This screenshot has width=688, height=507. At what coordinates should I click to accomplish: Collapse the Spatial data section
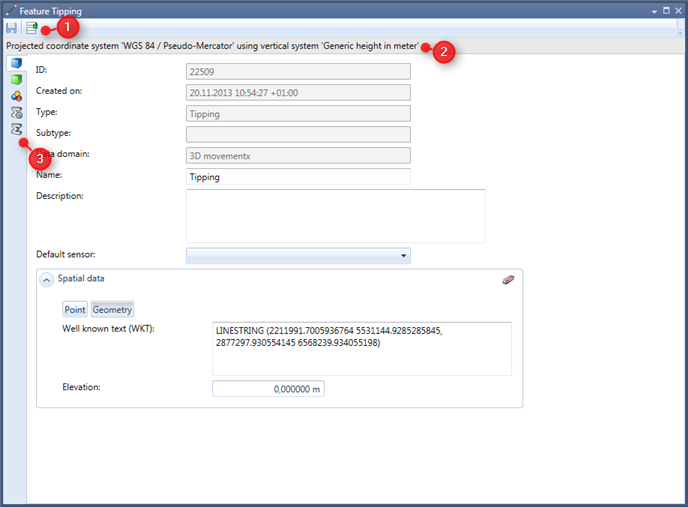(46, 280)
